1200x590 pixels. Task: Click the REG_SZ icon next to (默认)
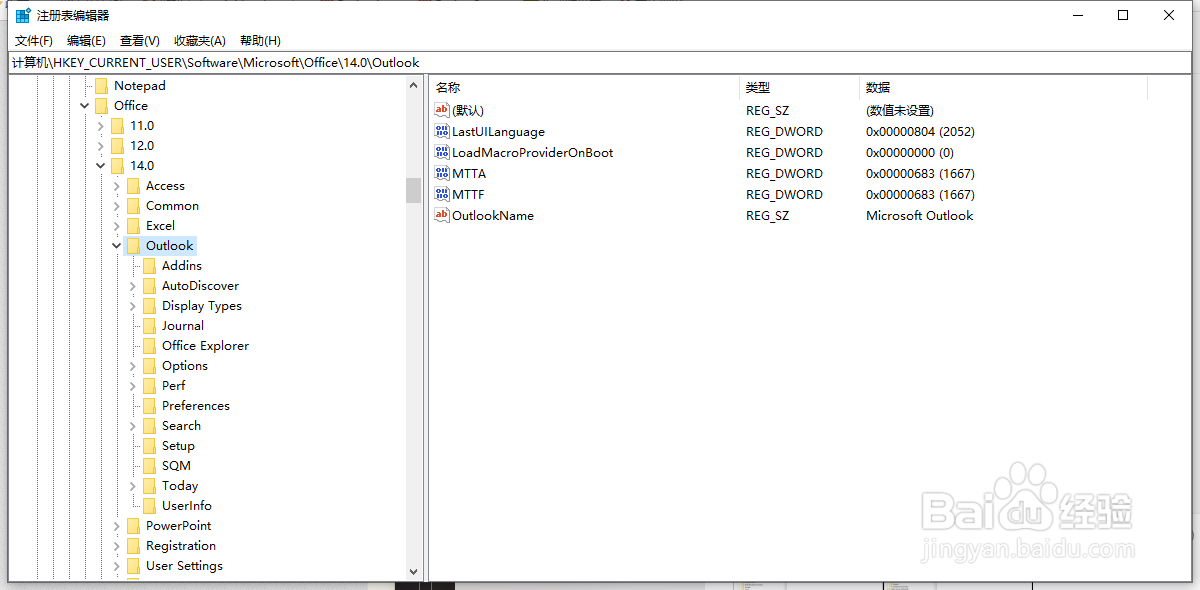[441, 110]
